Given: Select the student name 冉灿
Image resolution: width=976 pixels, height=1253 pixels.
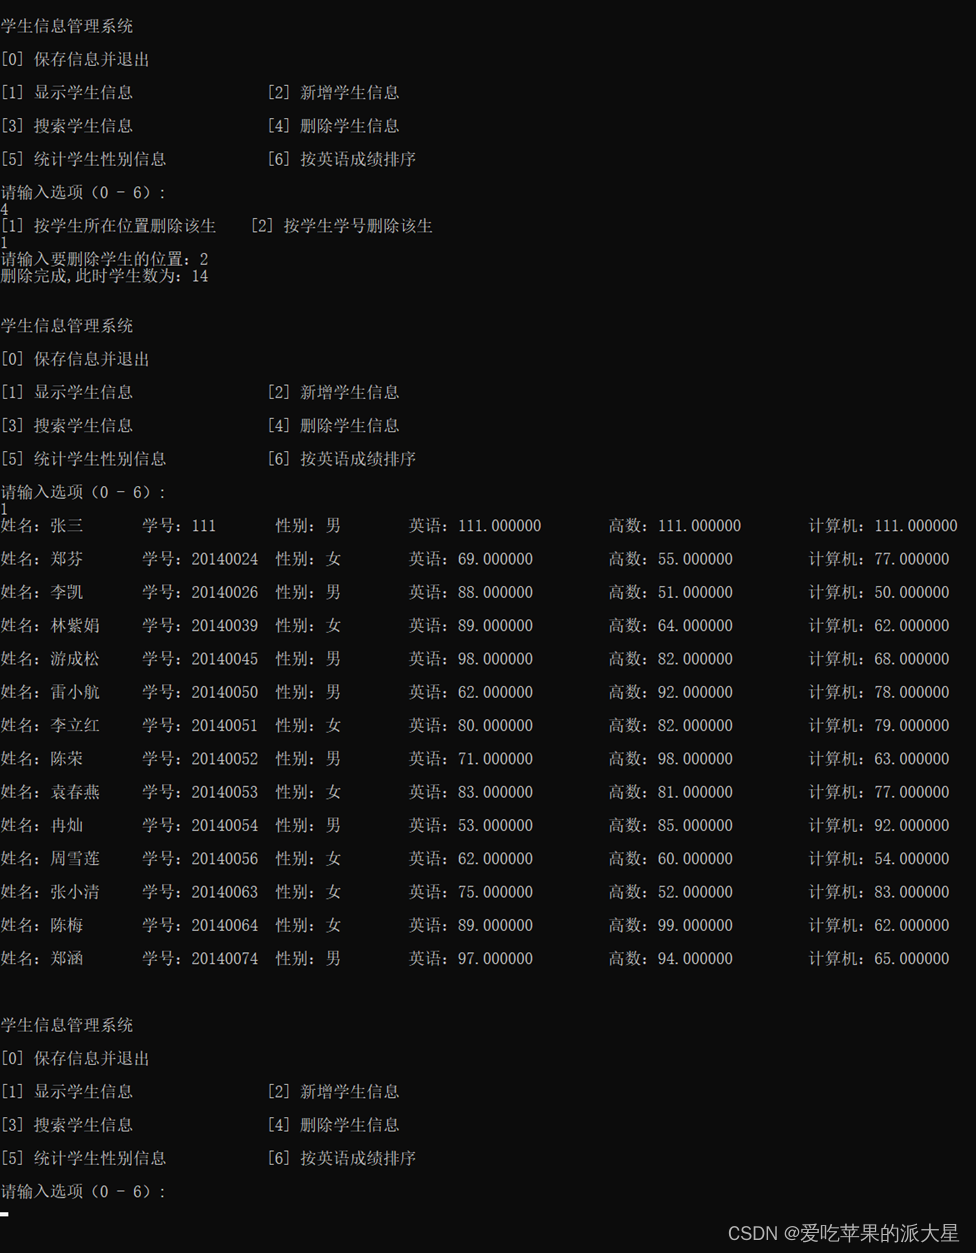Looking at the screenshot, I should (x=67, y=826).
